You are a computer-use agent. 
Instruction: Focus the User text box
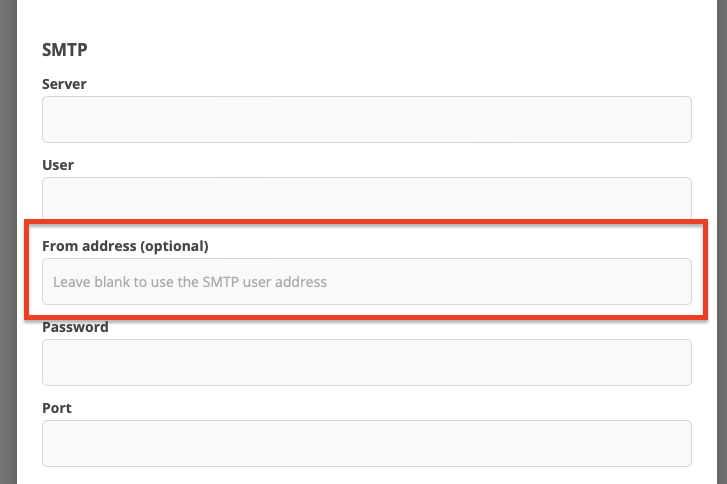(367, 198)
